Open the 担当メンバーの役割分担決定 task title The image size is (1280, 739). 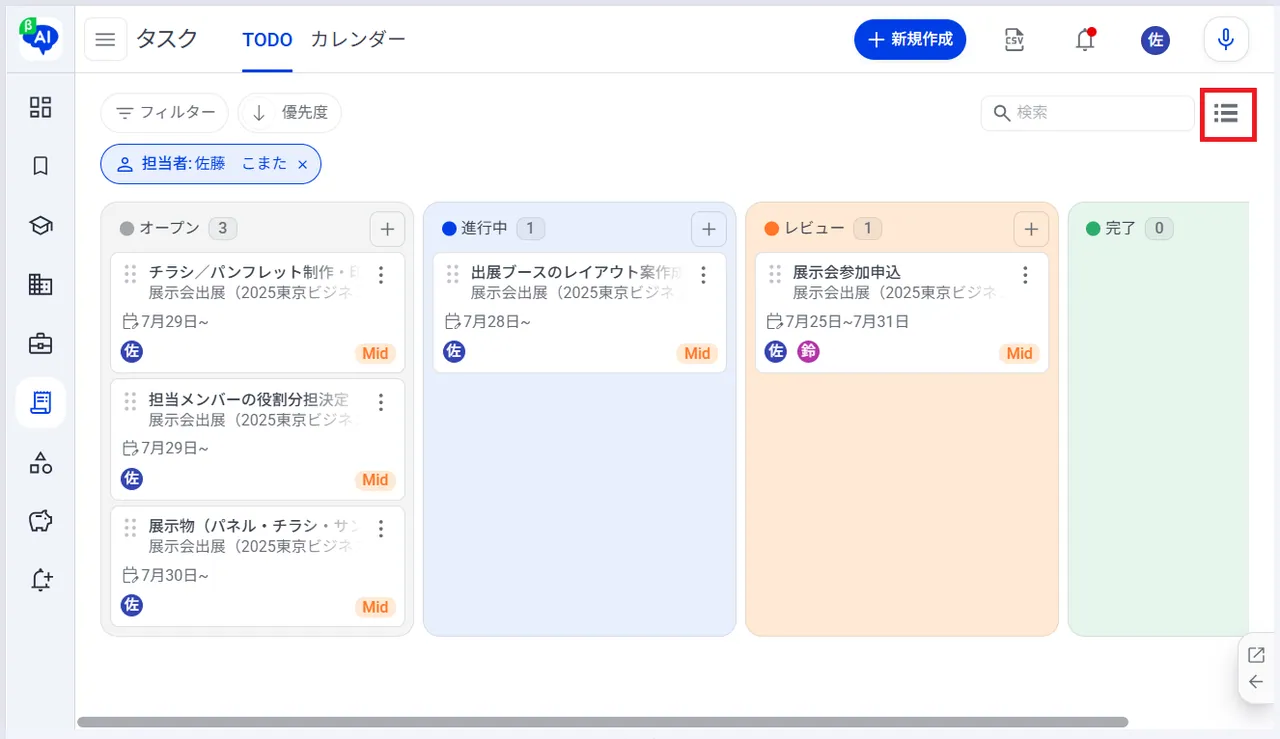tap(249, 399)
